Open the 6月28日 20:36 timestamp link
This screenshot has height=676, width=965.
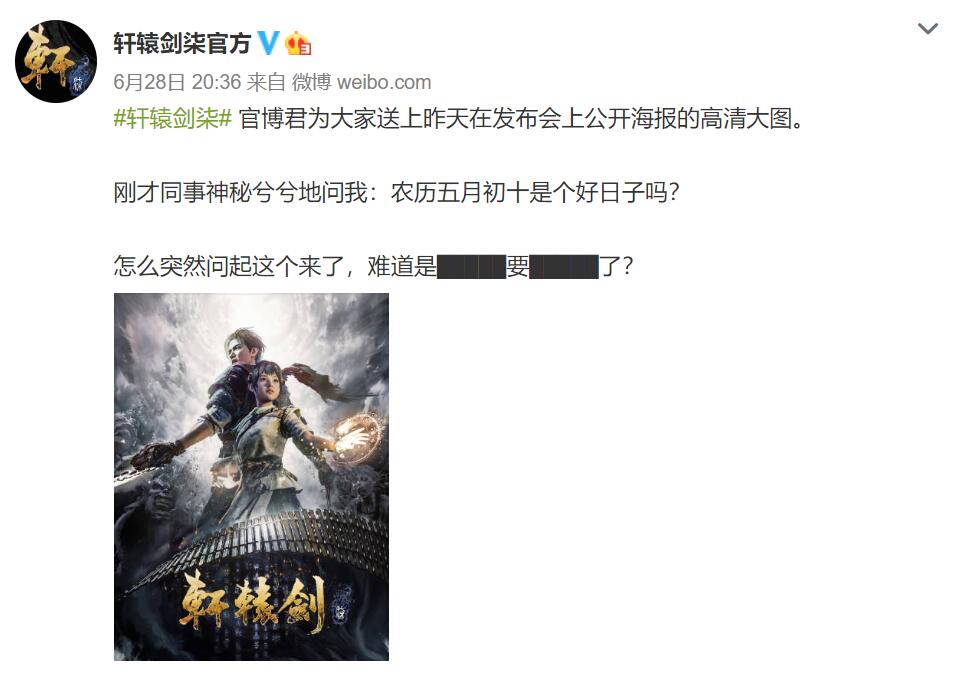tap(177, 82)
